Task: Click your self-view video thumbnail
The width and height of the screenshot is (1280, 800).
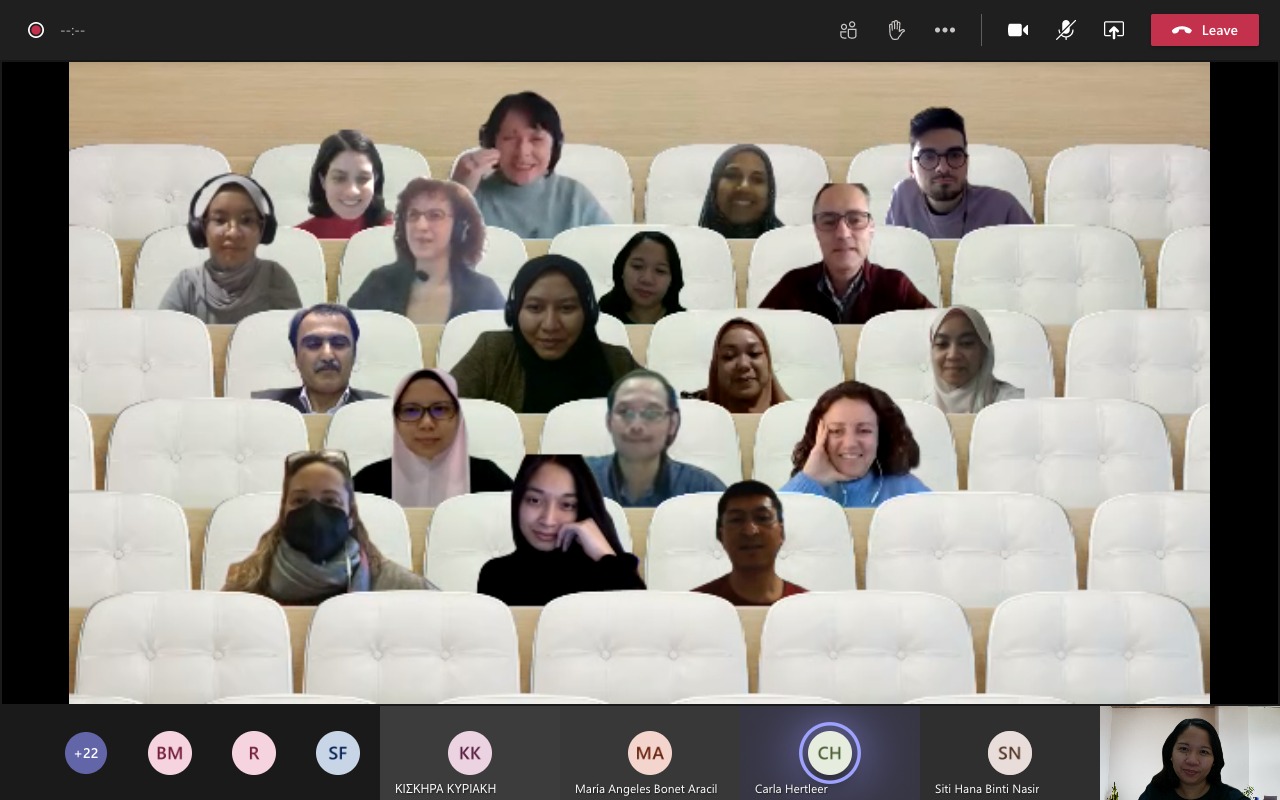Action: point(1189,753)
